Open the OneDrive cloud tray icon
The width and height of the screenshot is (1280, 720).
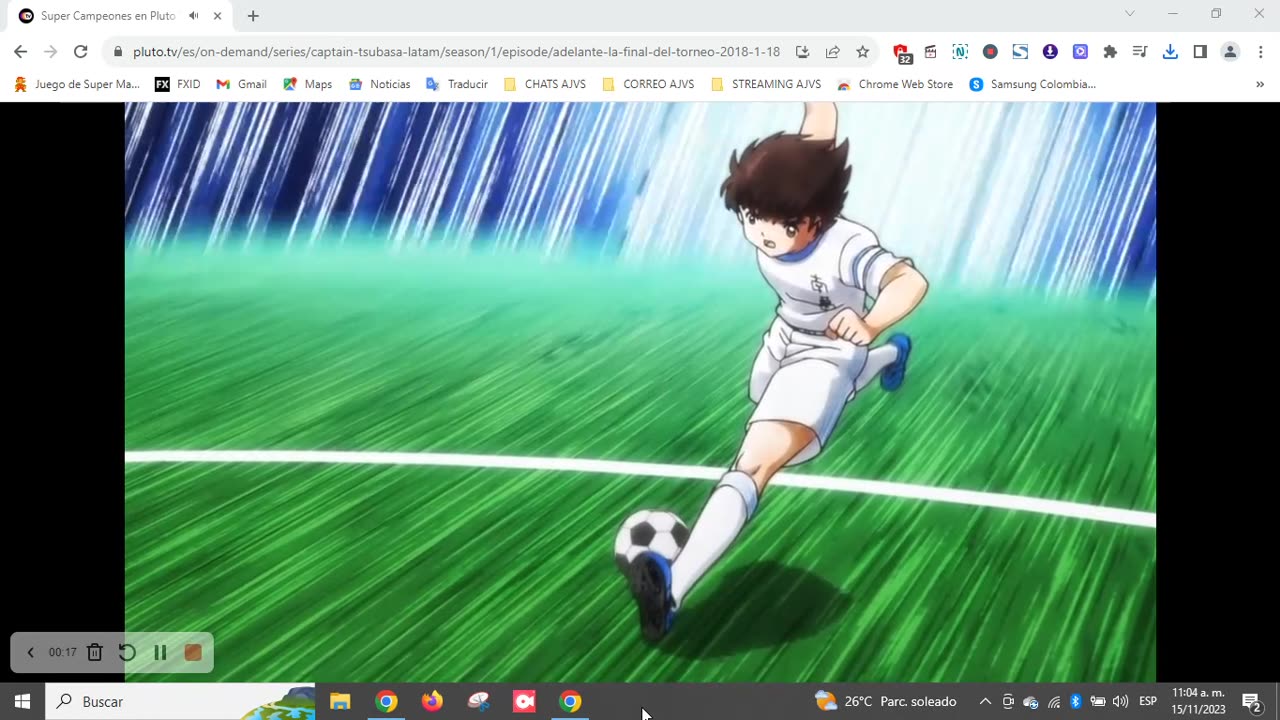click(x=1031, y=702)
